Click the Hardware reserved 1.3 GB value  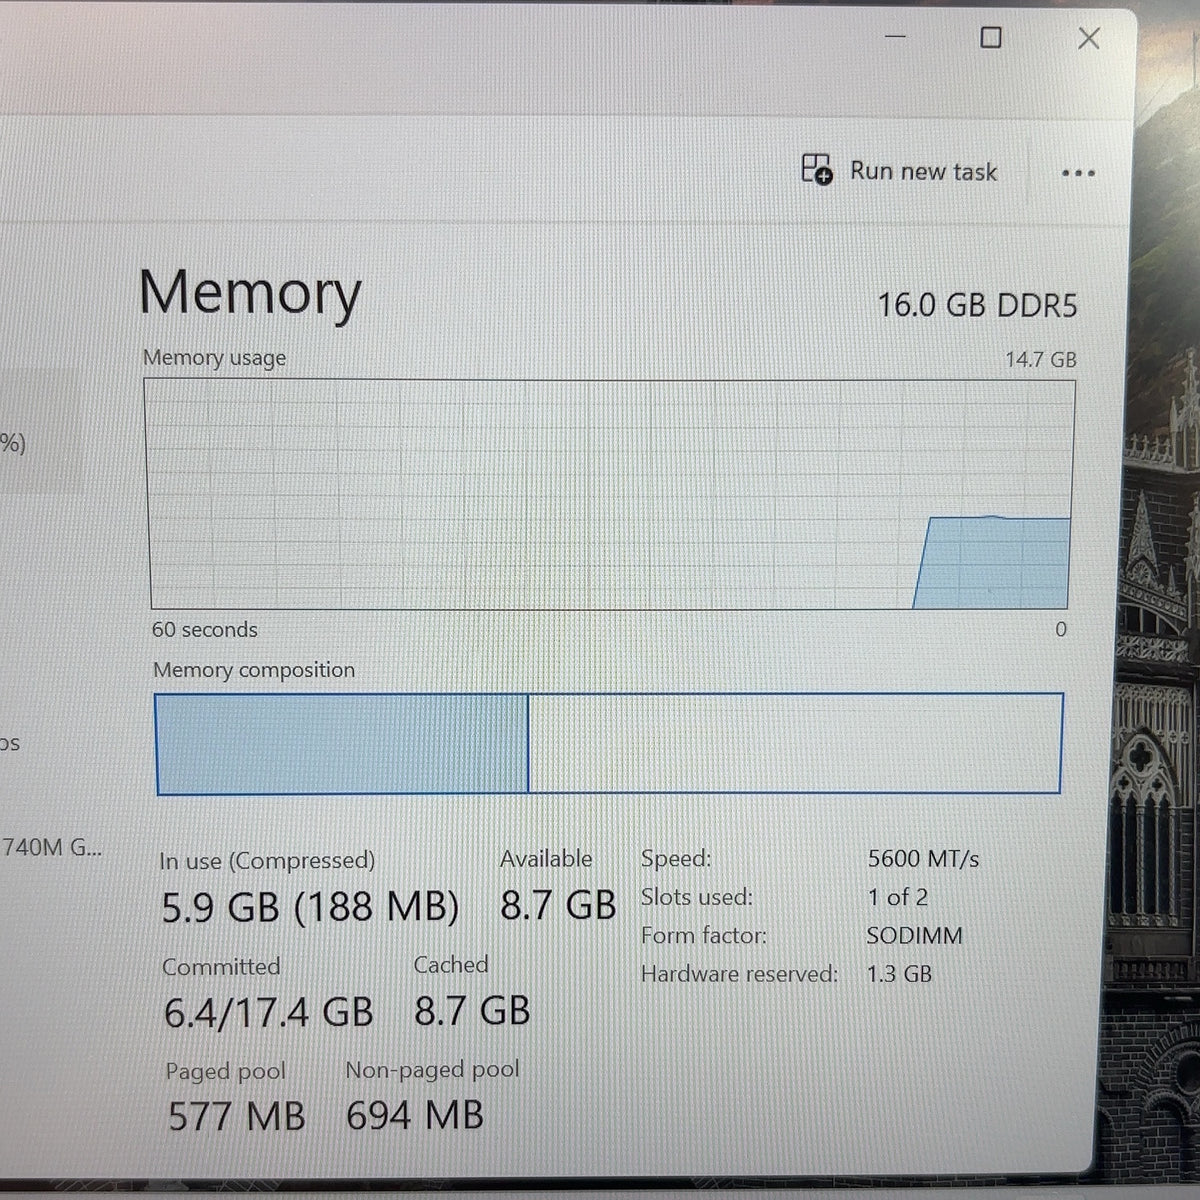(899, 974)
